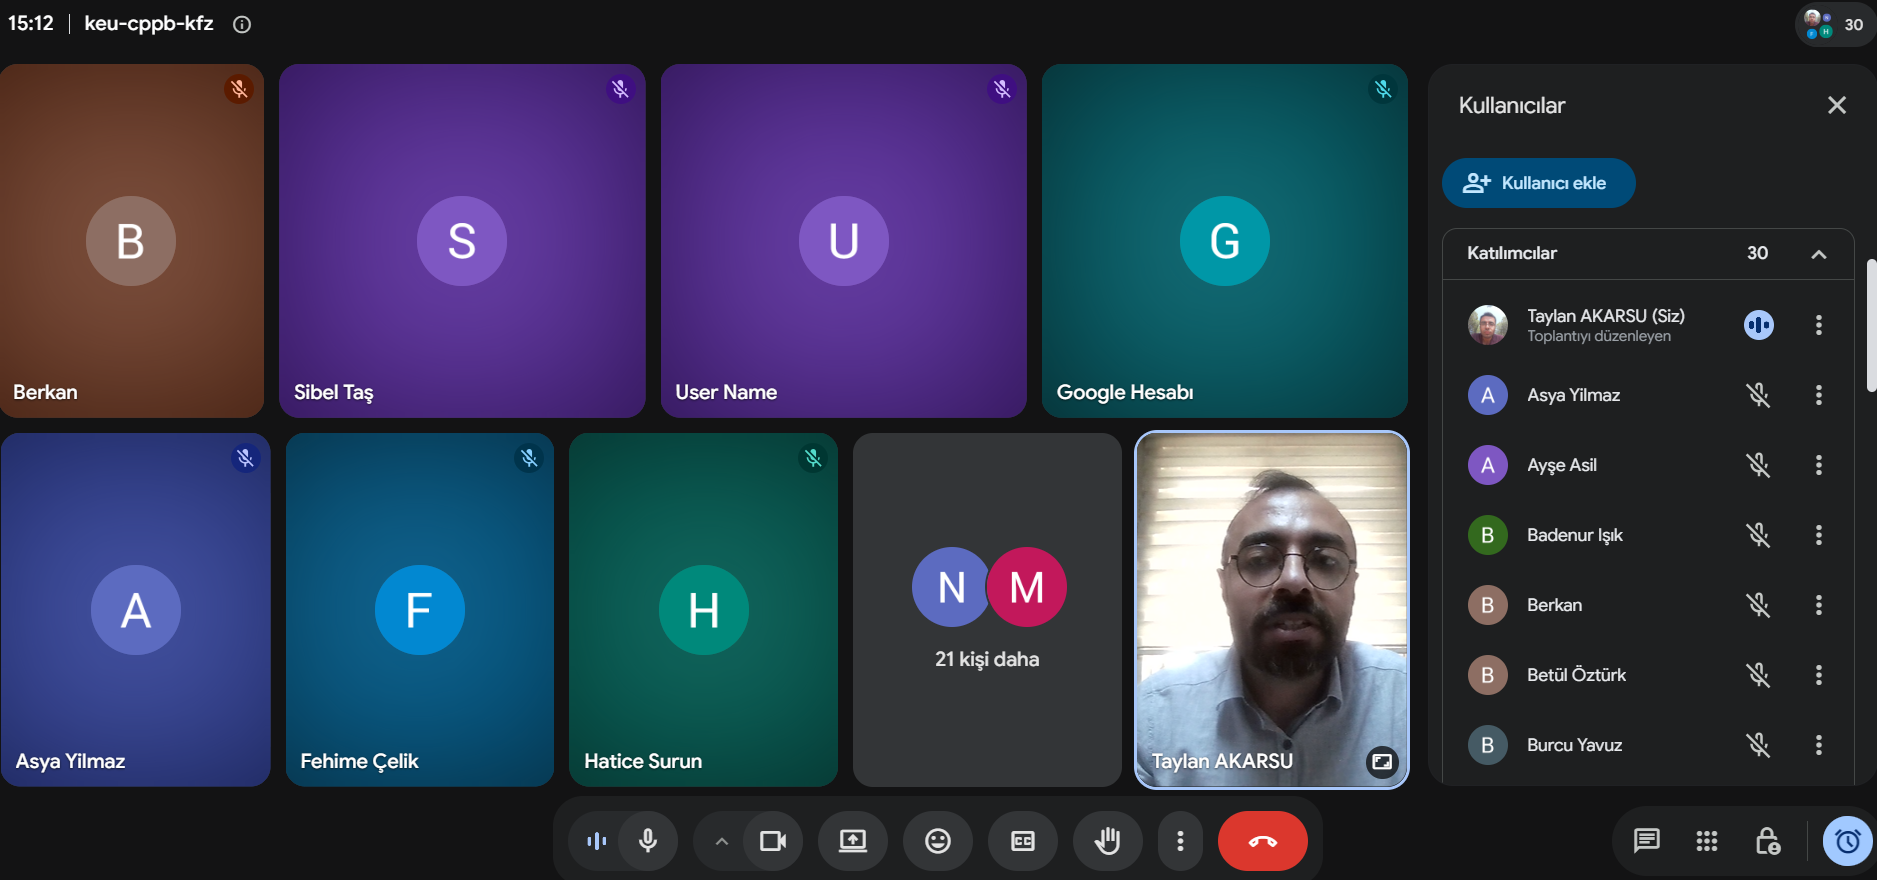Click the Sibel Taş participant tile
The image size is (1877, 880).
462,241
